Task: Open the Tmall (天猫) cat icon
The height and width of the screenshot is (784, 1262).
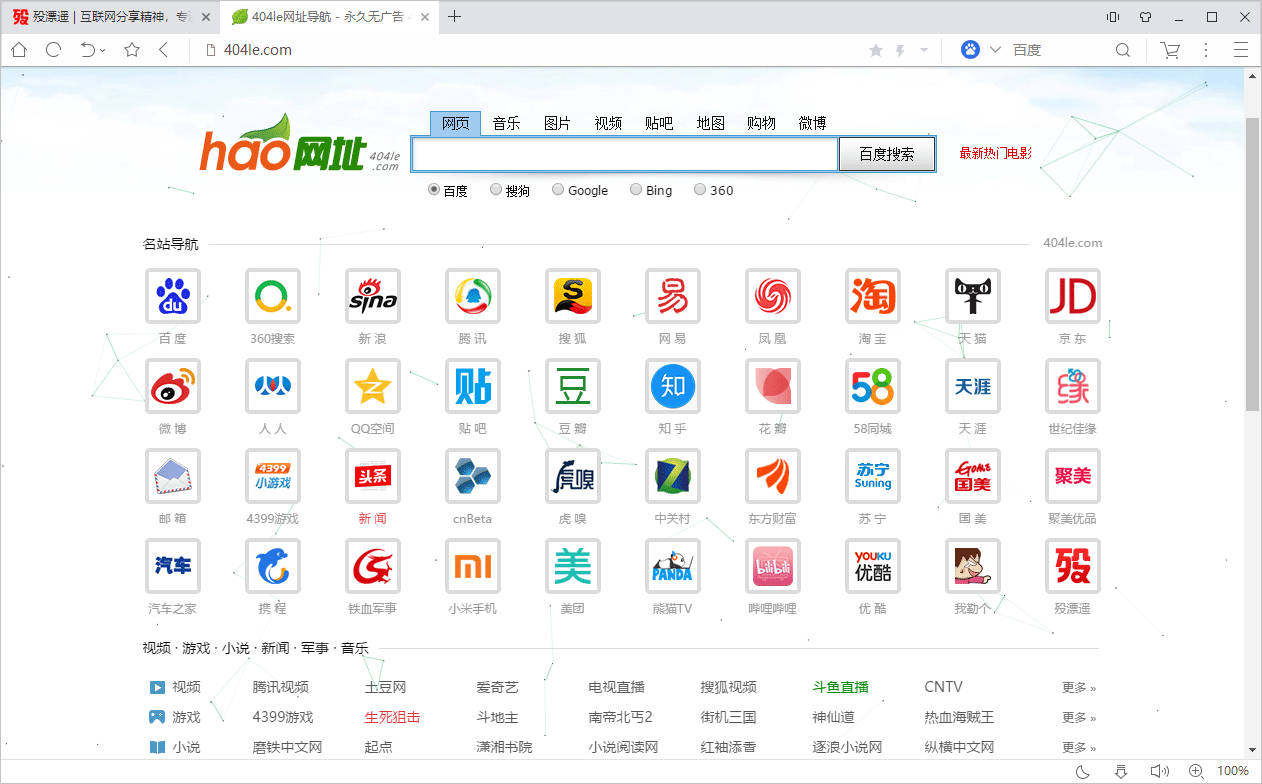Action: [973, 296]
